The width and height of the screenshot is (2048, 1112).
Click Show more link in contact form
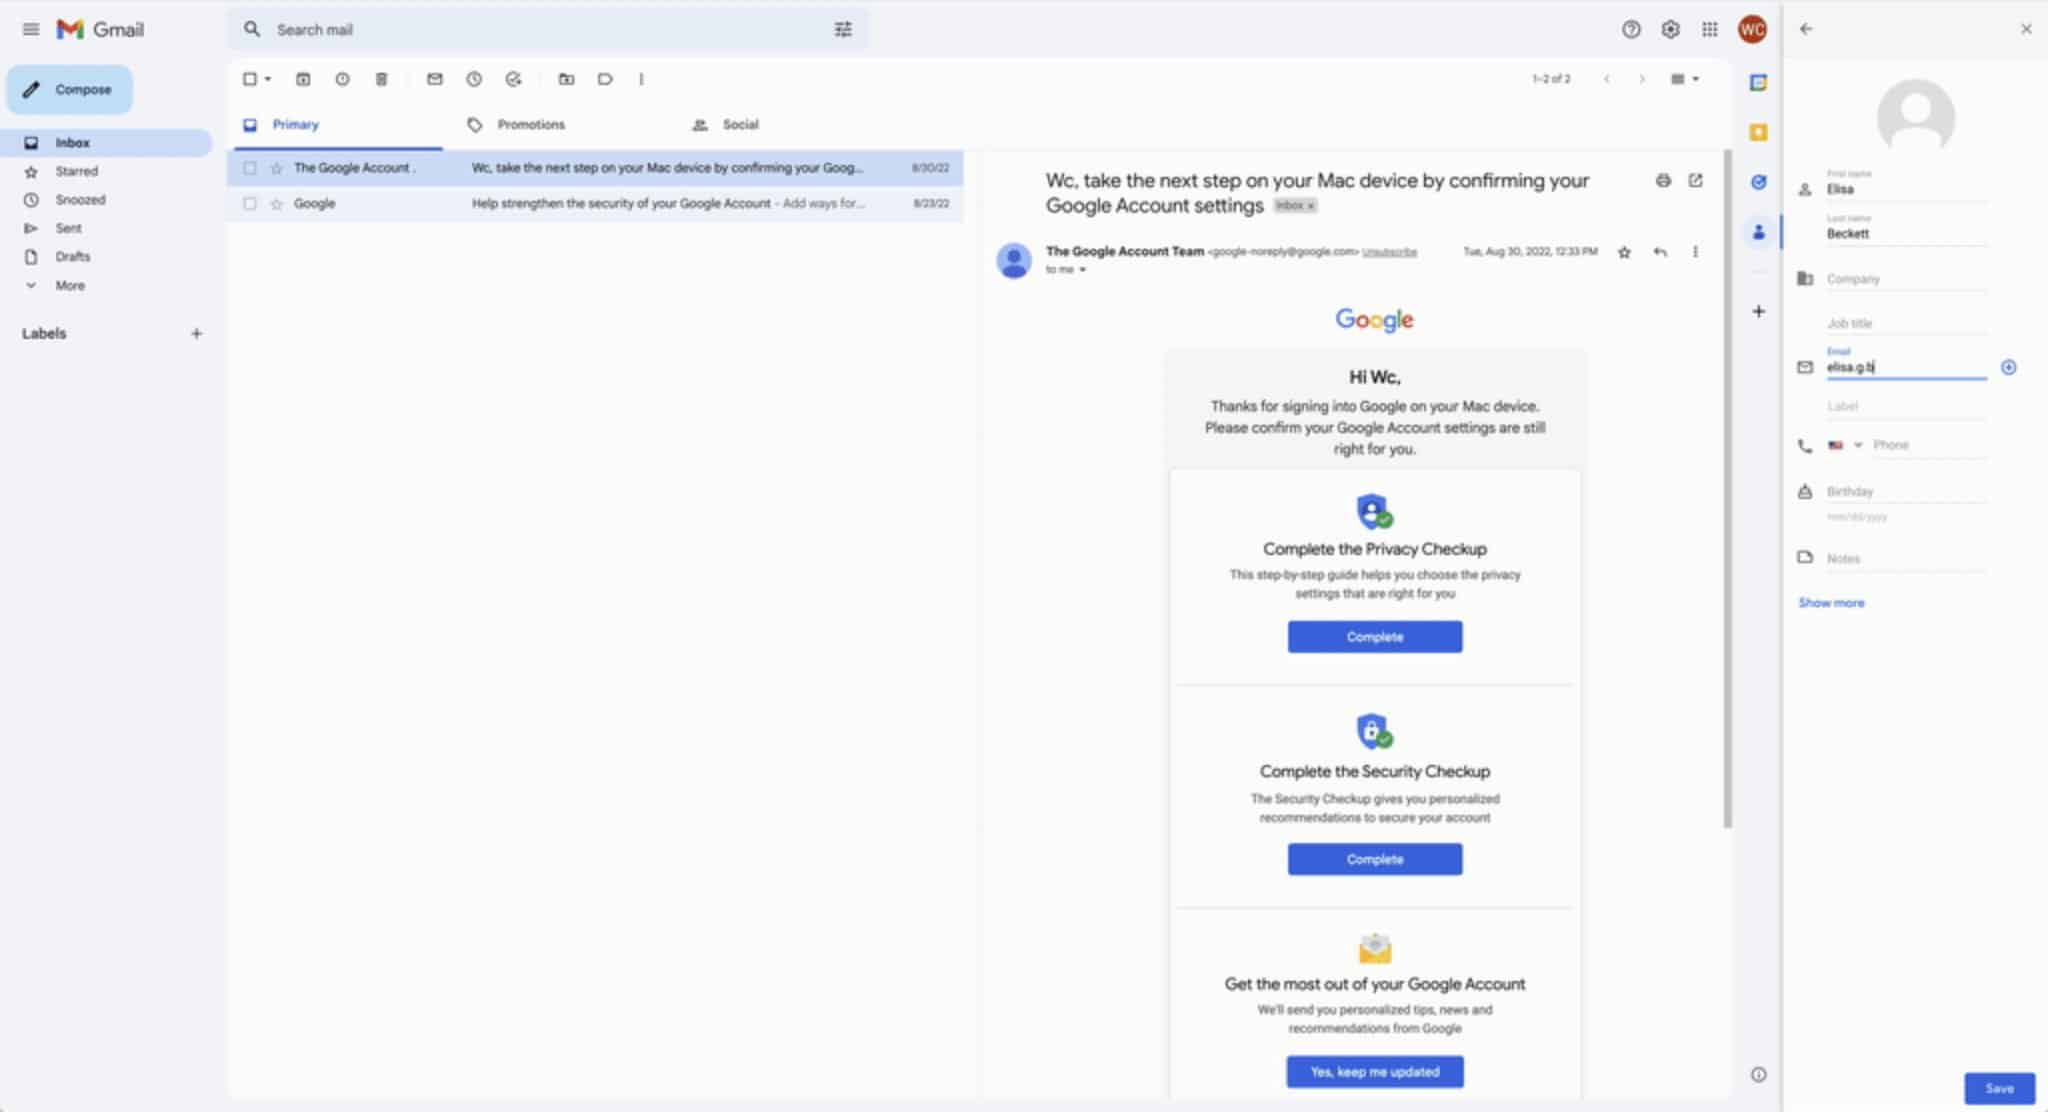pos(1831,603)
